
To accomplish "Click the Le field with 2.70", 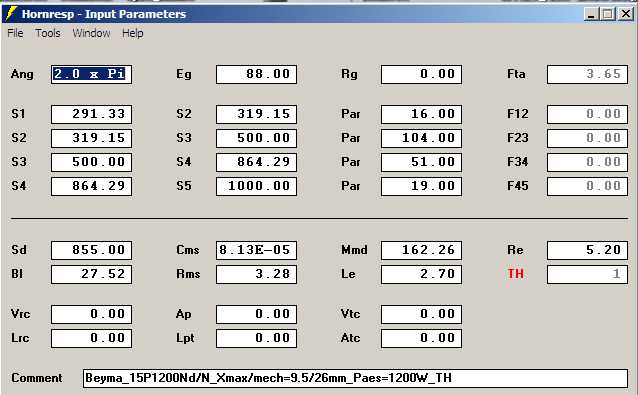I will (x=421, y=274).
